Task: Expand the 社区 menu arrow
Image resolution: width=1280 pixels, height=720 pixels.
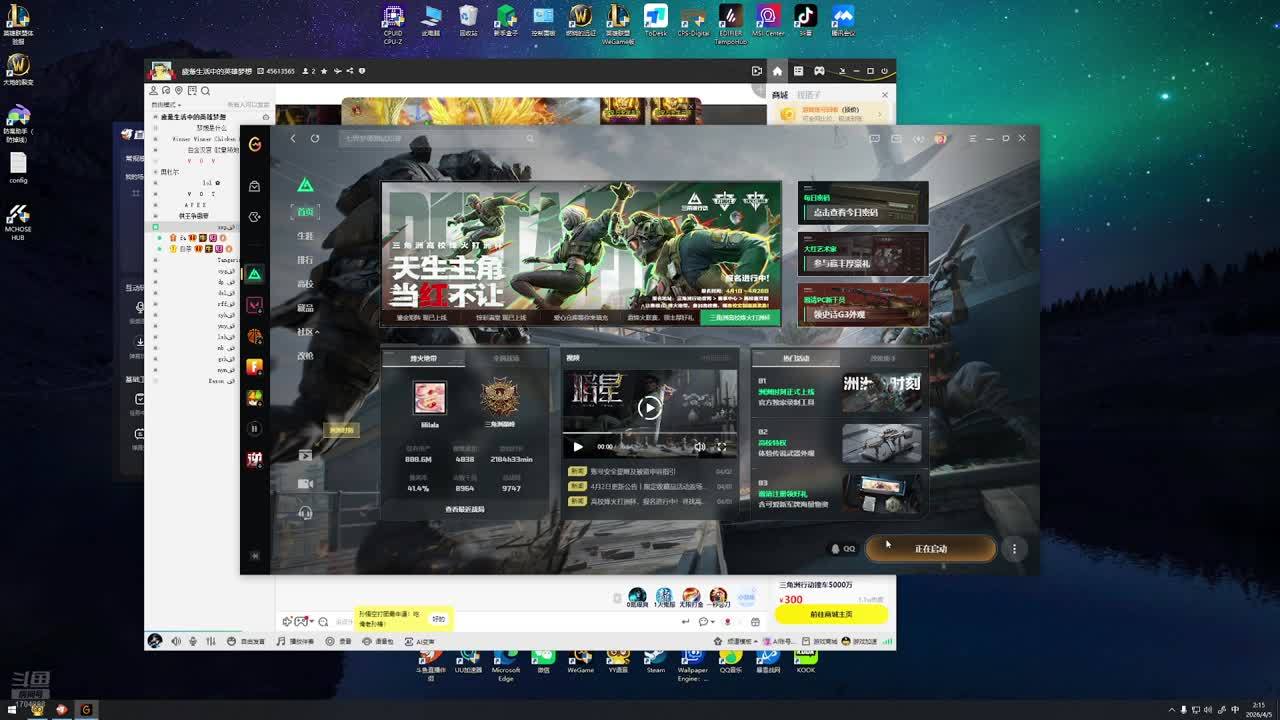Action: pyautogui.click(x=318, y=332)
